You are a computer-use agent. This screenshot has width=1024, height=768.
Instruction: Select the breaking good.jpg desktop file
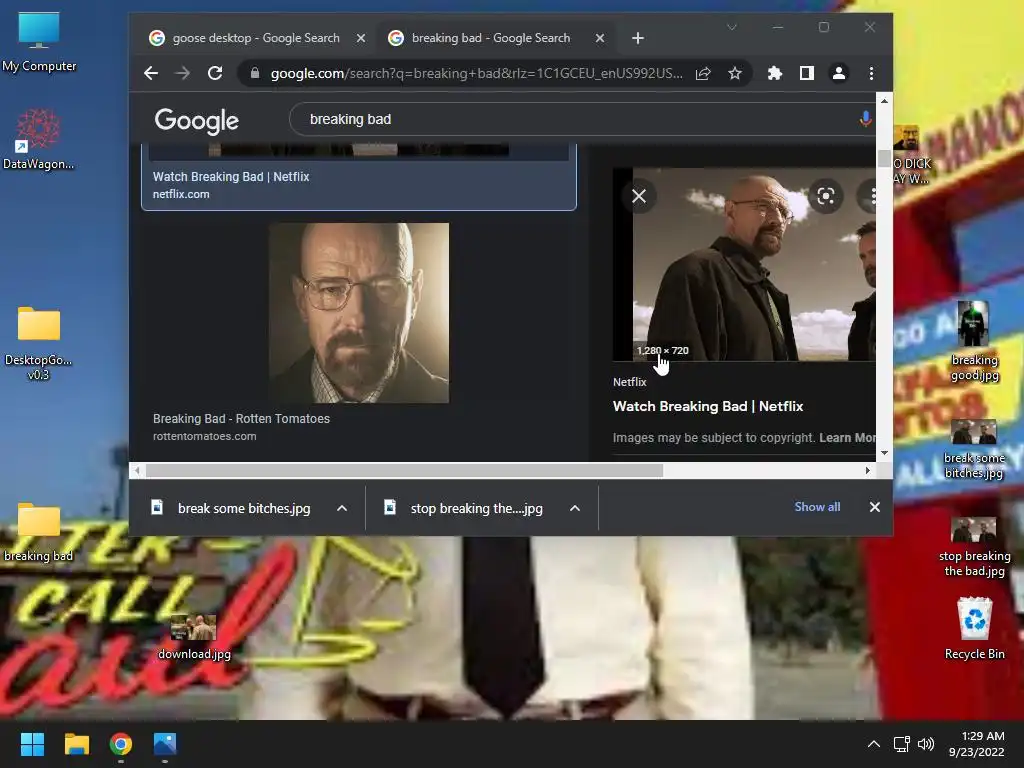[974, 341]
